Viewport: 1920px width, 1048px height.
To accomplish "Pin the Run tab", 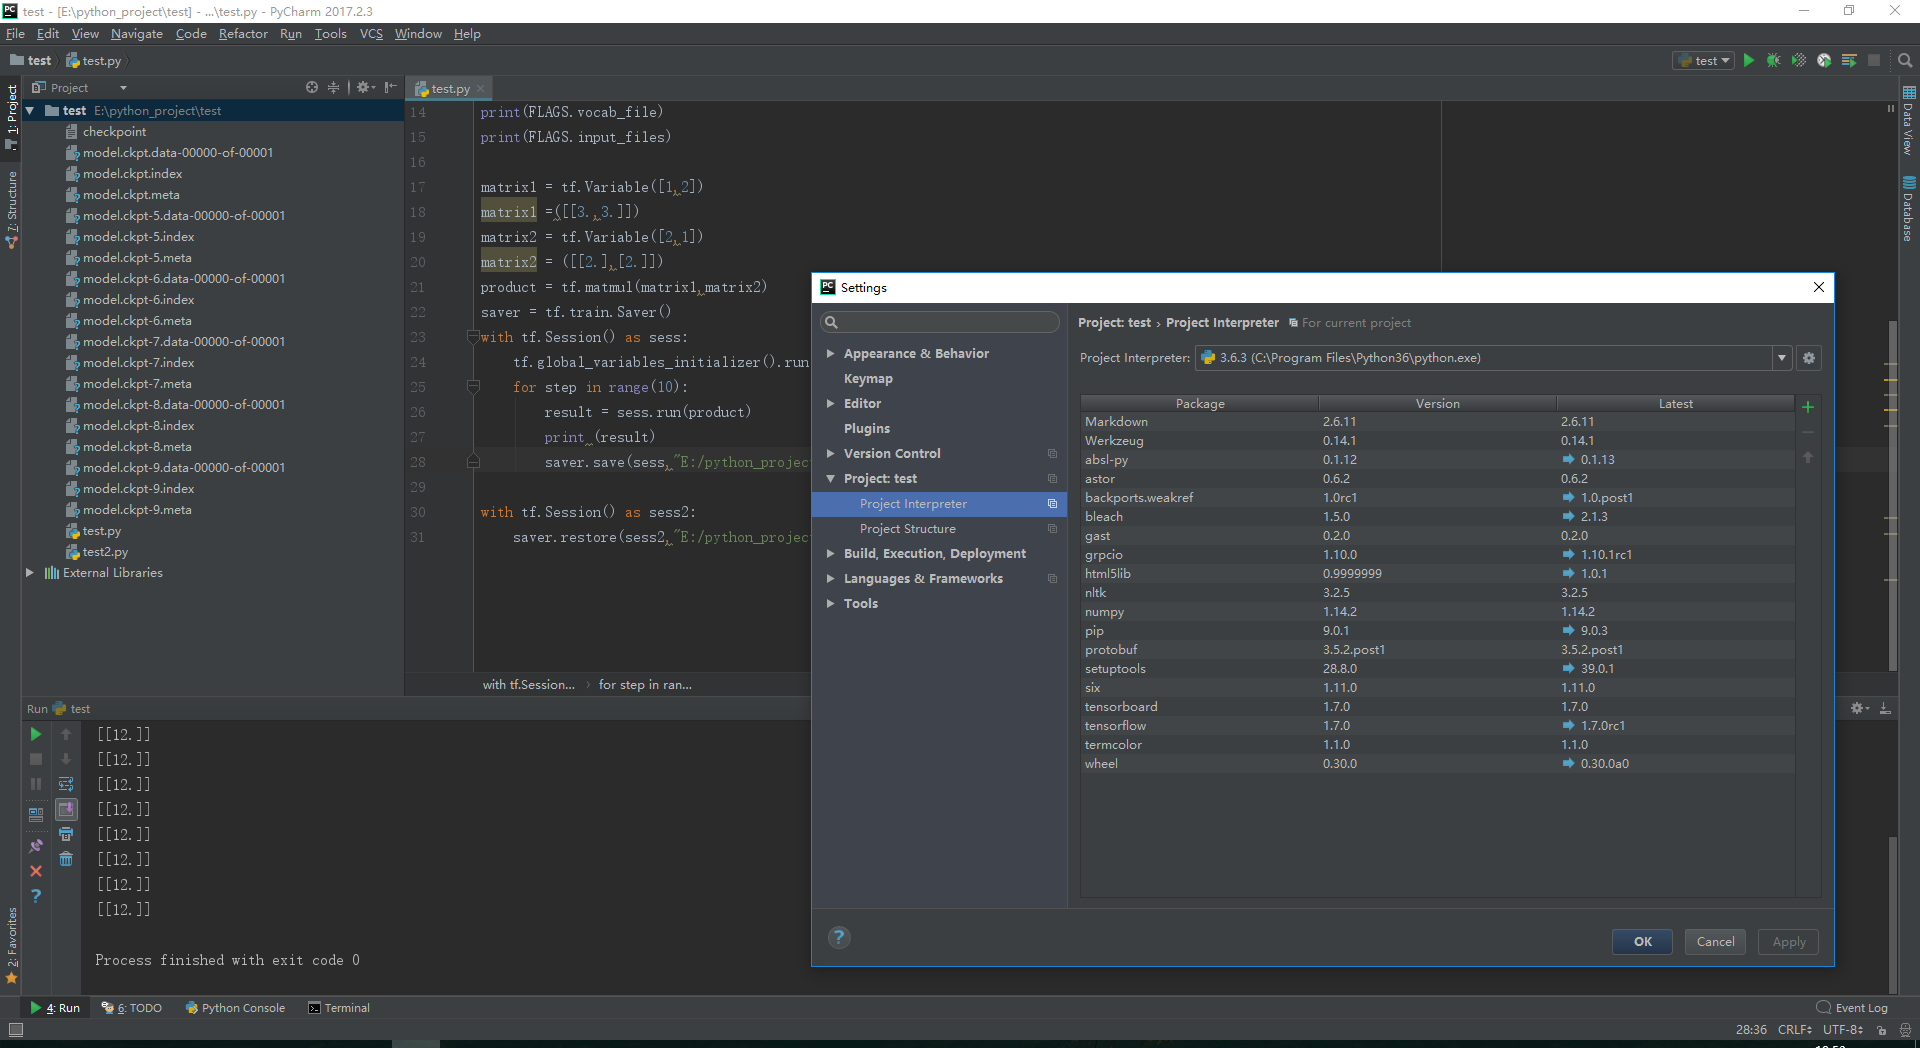I will point(36,846).
